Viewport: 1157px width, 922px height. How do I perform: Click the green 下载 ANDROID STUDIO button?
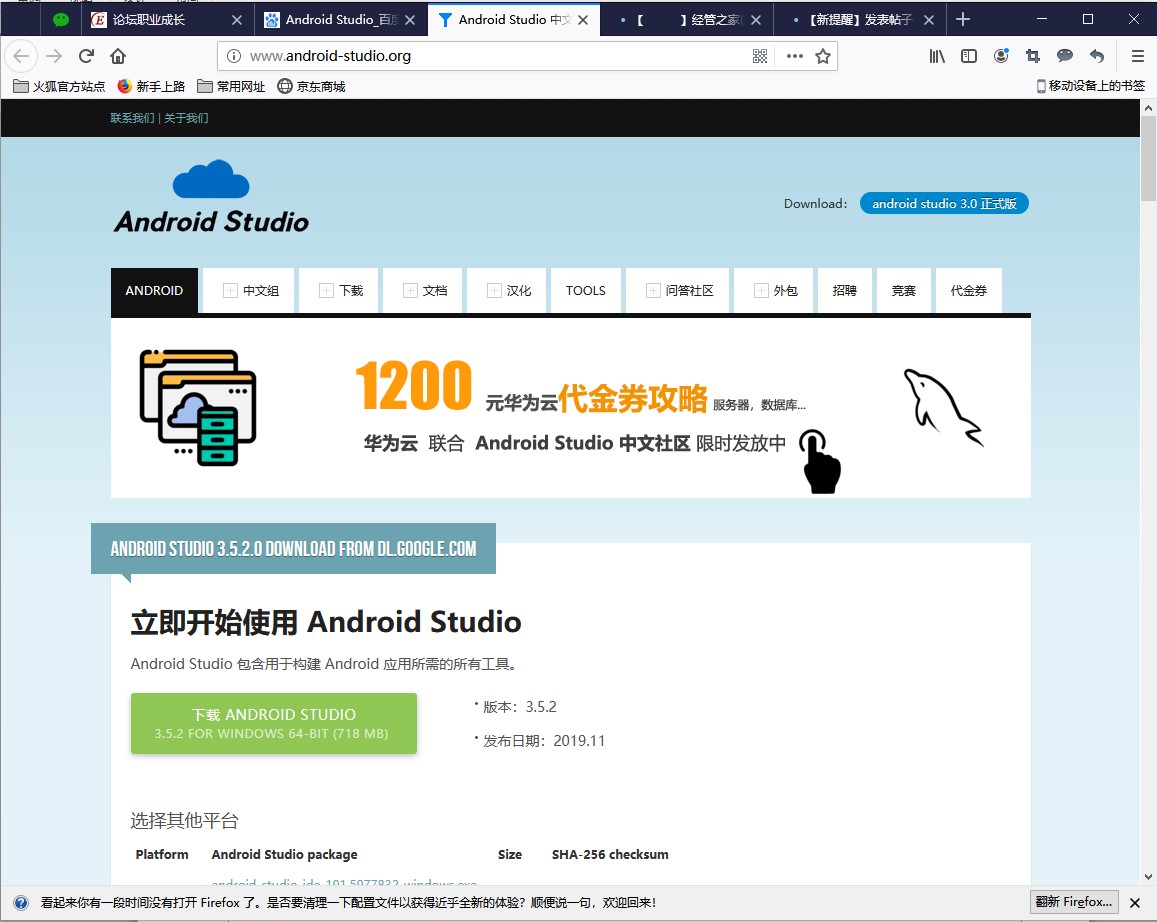click(274, 724)
